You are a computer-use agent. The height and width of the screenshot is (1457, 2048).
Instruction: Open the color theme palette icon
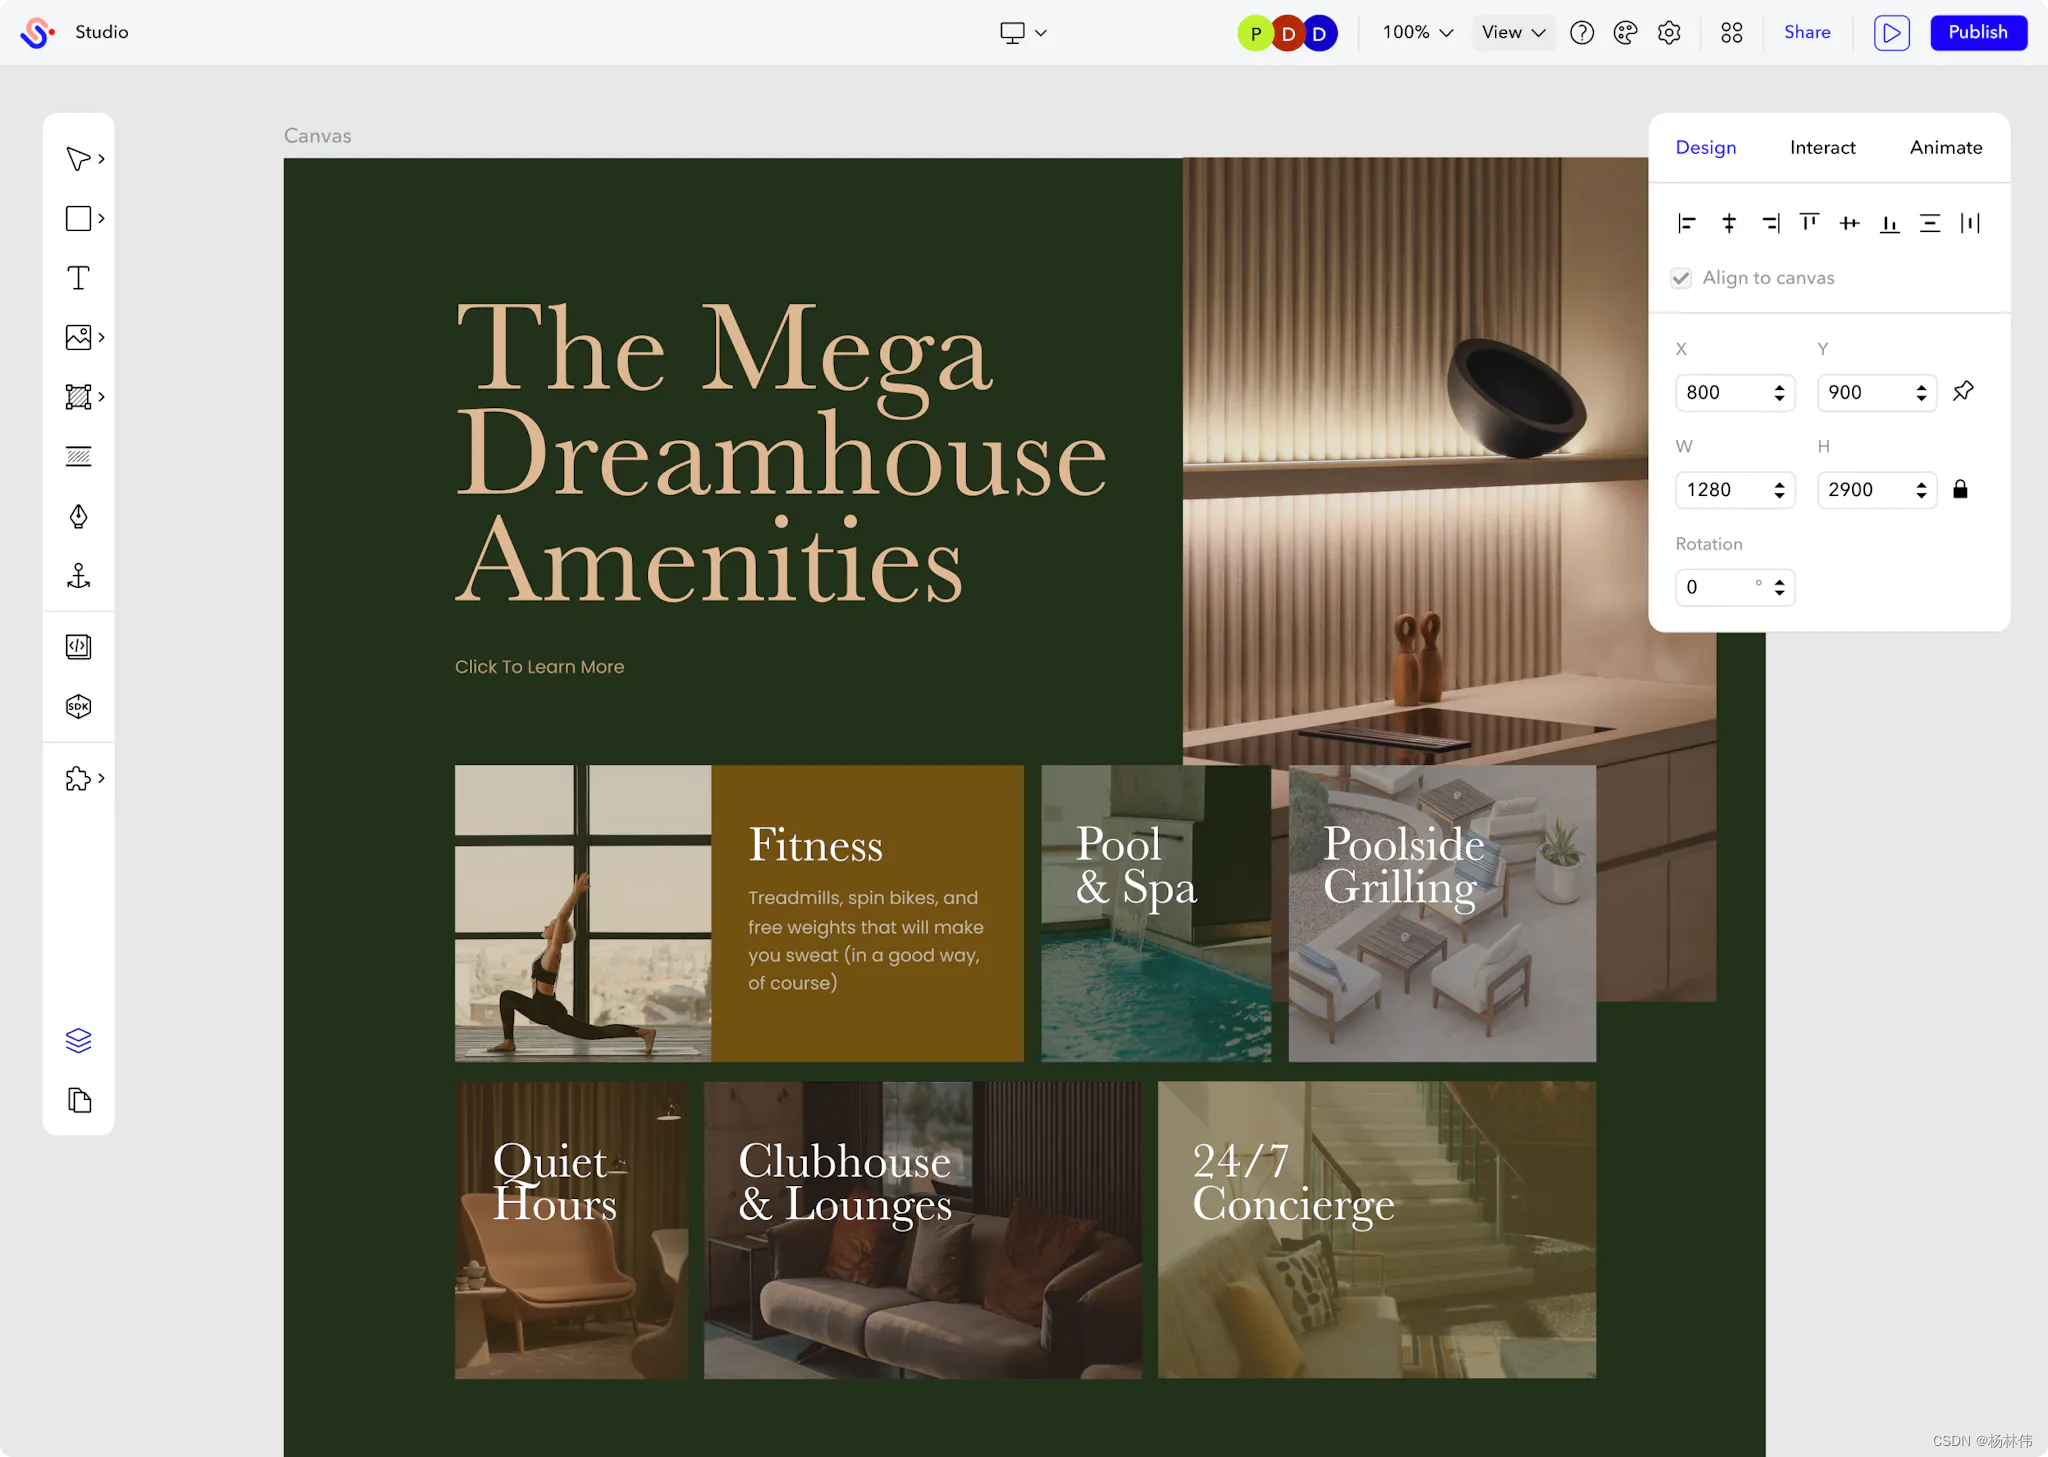click(1625, 33)
